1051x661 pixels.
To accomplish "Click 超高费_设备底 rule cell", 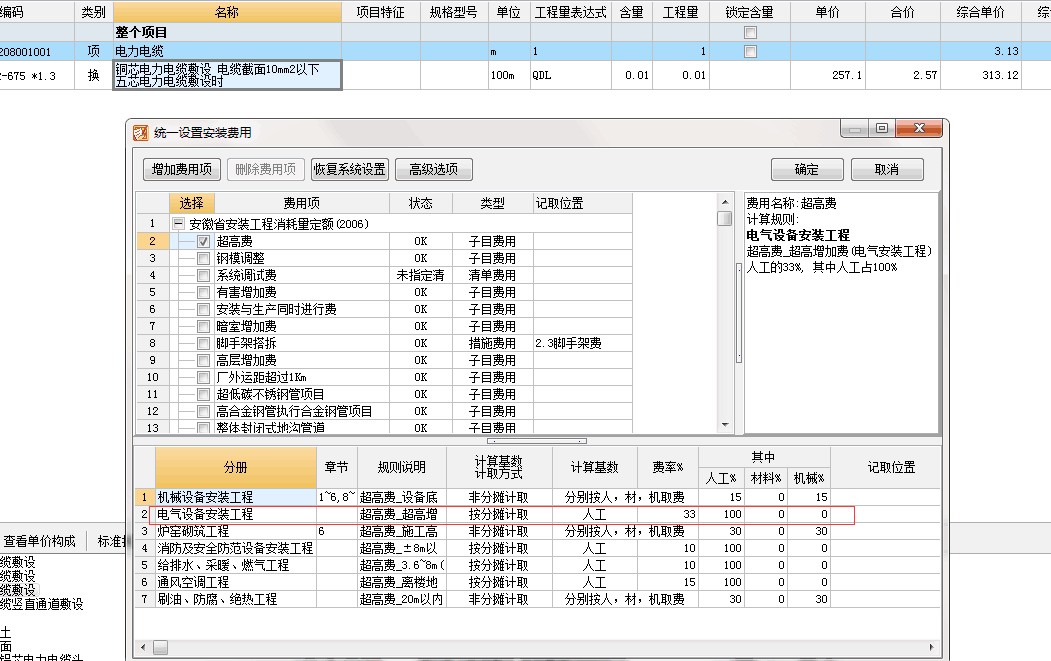I will click(x=401, y=497).
